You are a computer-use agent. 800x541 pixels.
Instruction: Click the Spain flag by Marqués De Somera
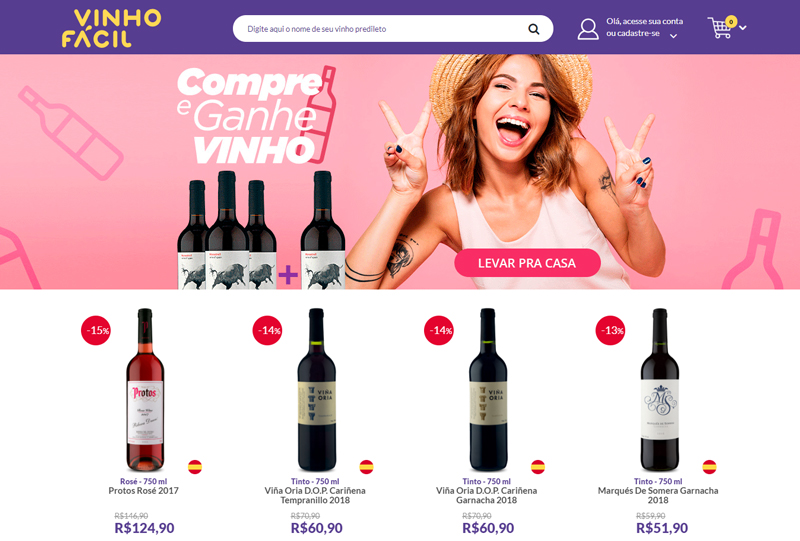coord(709,466)
